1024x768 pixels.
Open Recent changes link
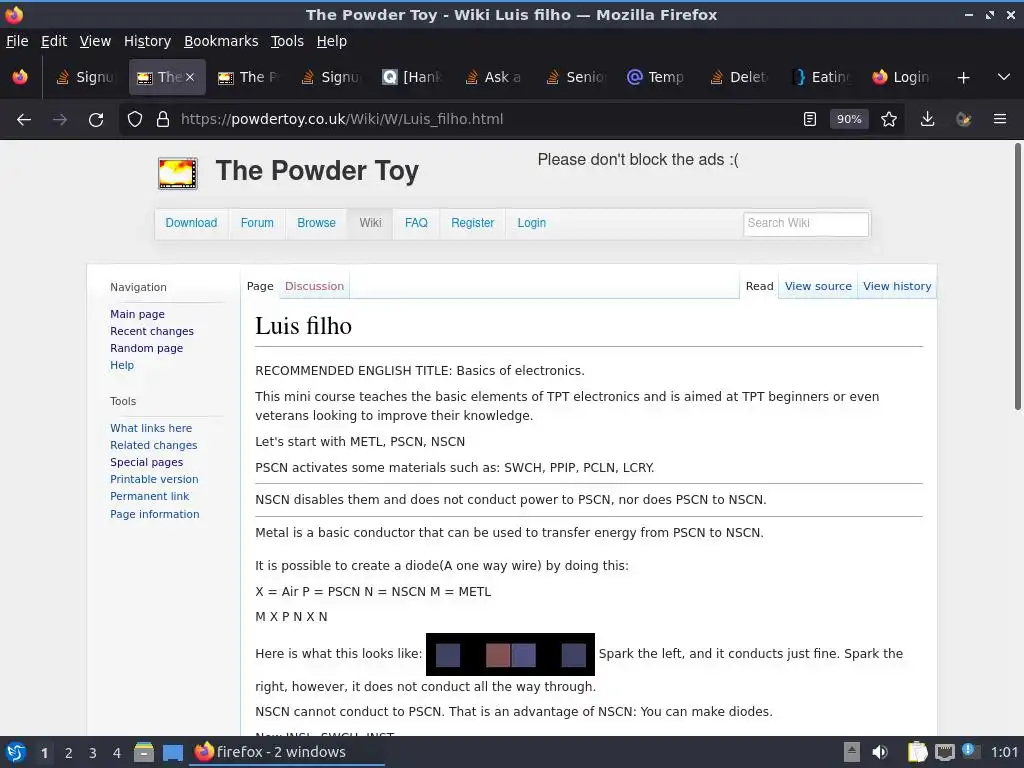coord(152,331)
